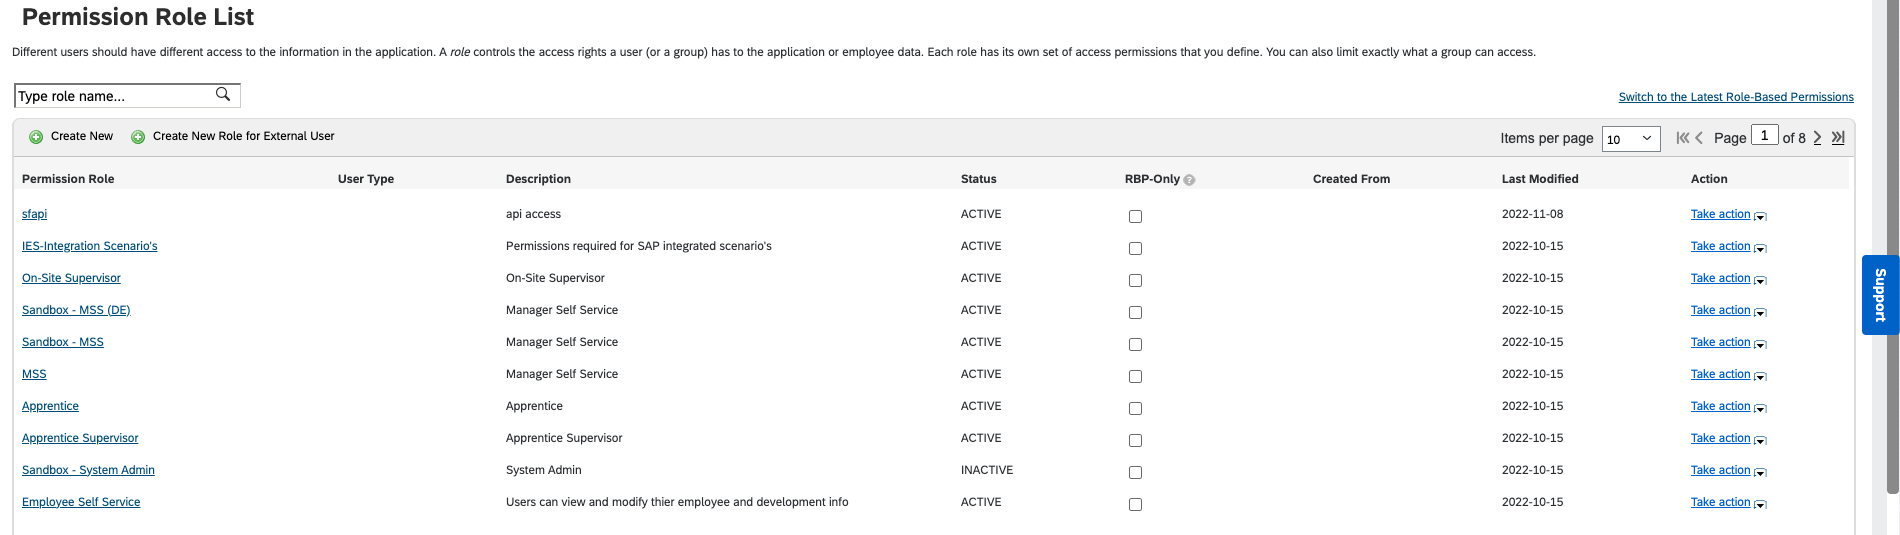1900x535 pixels.
Task: Enable RBP-Only for Employee Self Service
Action: point(1135,504)
